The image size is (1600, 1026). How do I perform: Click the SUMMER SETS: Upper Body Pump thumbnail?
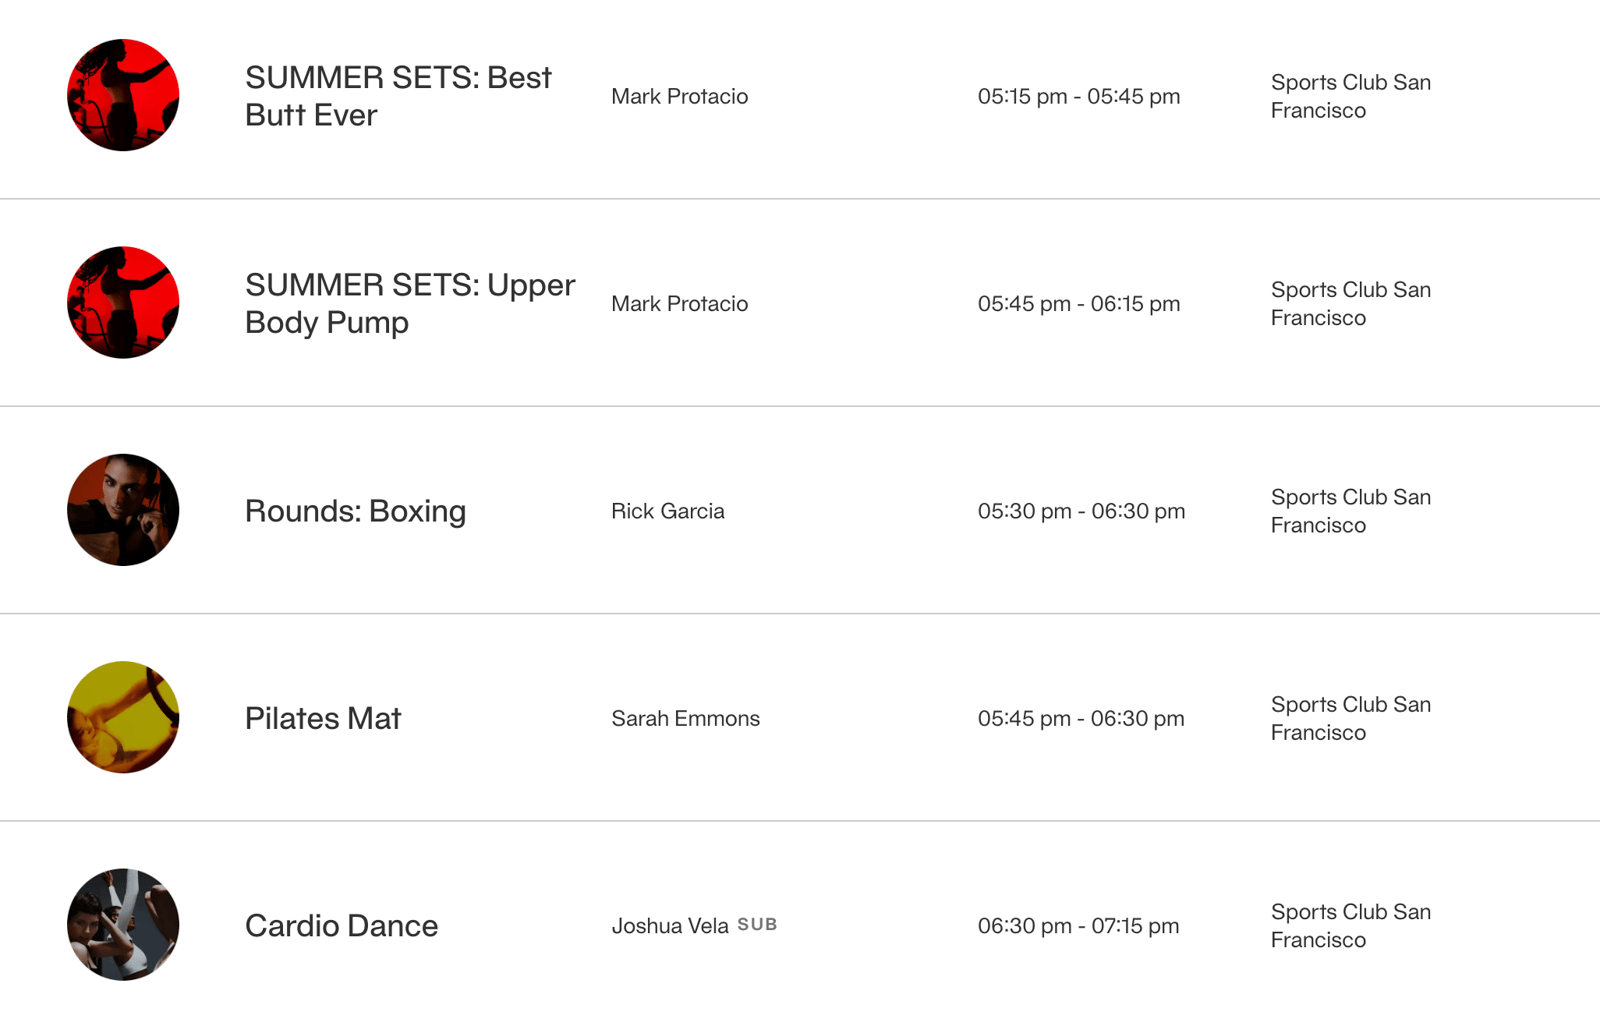pyautogui.click(x=123, y=303)
